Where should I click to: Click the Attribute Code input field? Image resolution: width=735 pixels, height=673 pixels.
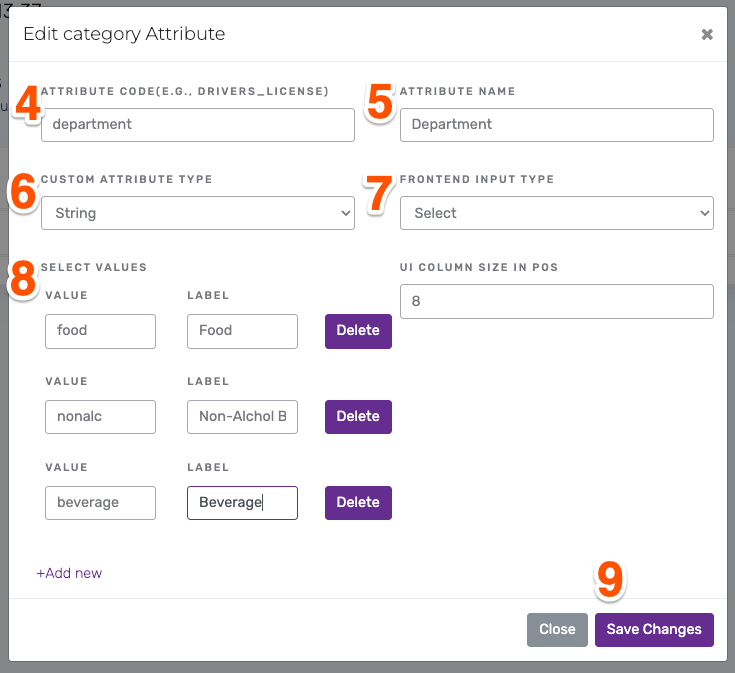click(x=198, y=125)
